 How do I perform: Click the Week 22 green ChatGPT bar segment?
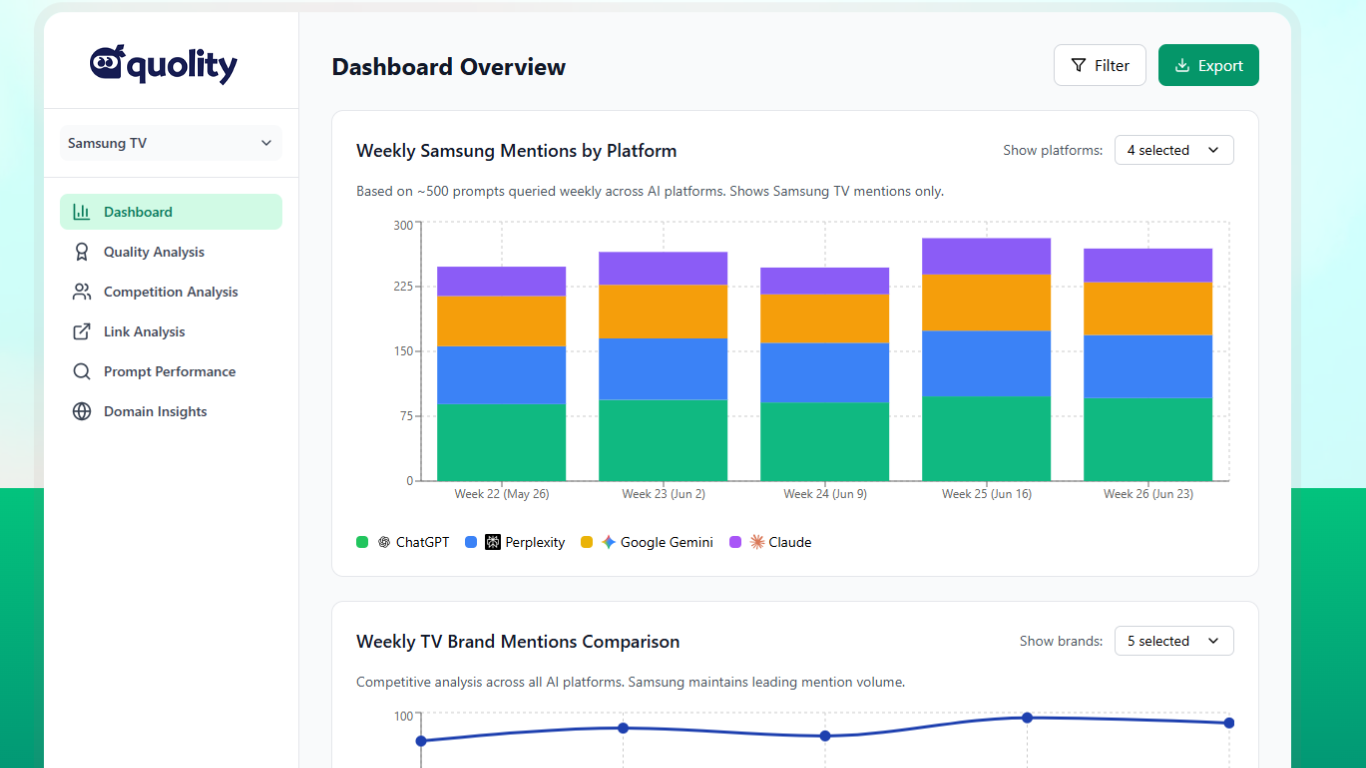(x=501, y=442)
